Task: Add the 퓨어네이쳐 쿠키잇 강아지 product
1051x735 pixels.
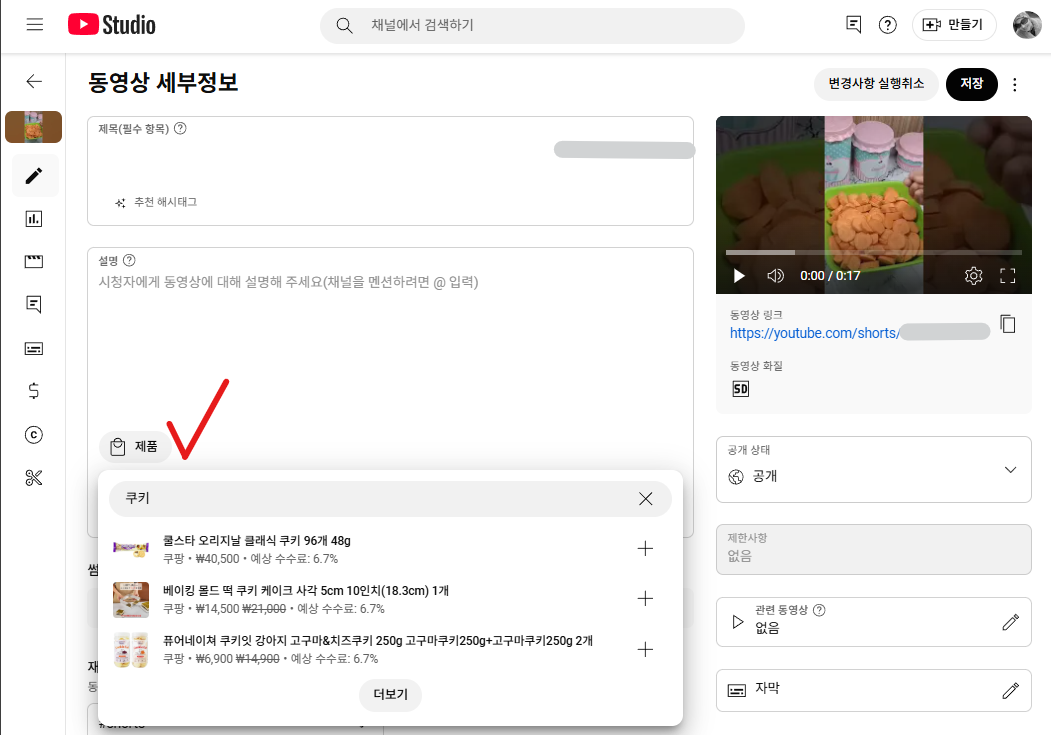Action: point(645,649)
